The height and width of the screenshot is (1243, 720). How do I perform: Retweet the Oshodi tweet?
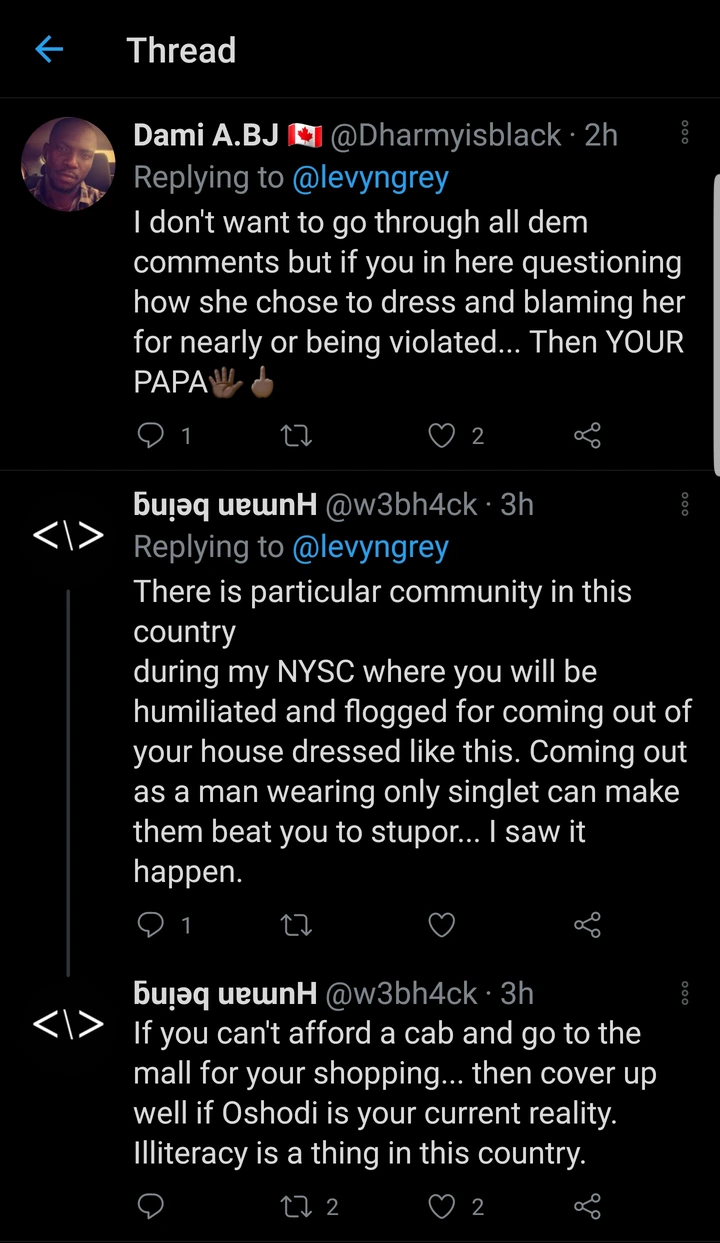[x=297, y=1206]
